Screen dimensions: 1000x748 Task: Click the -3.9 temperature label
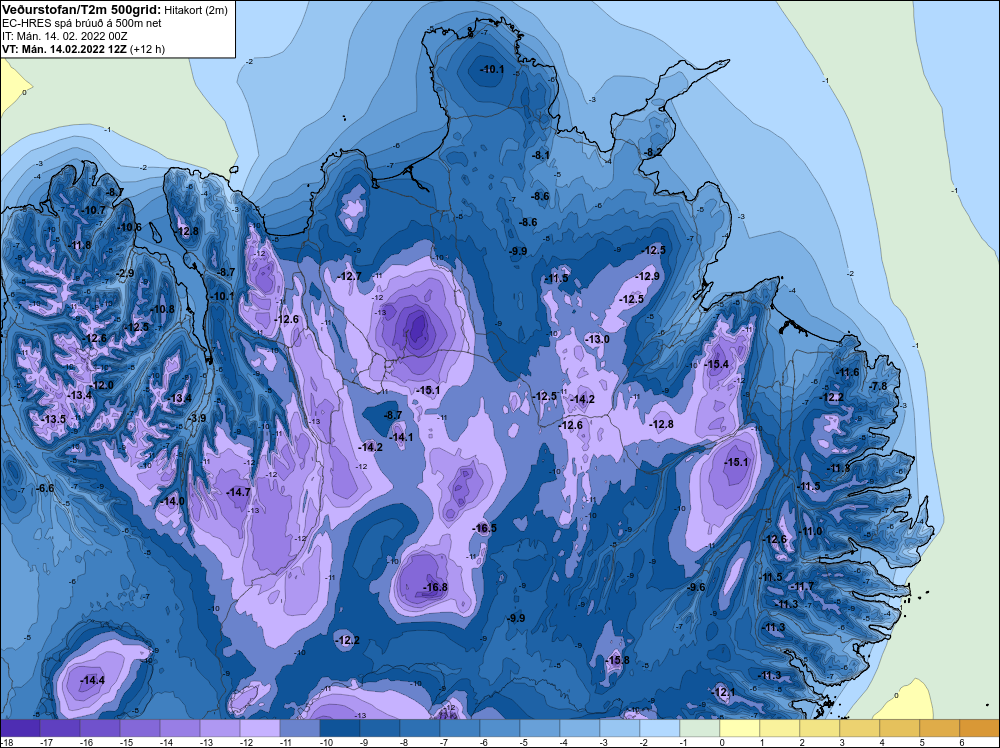pyautogui.click(x=198, y=418)
